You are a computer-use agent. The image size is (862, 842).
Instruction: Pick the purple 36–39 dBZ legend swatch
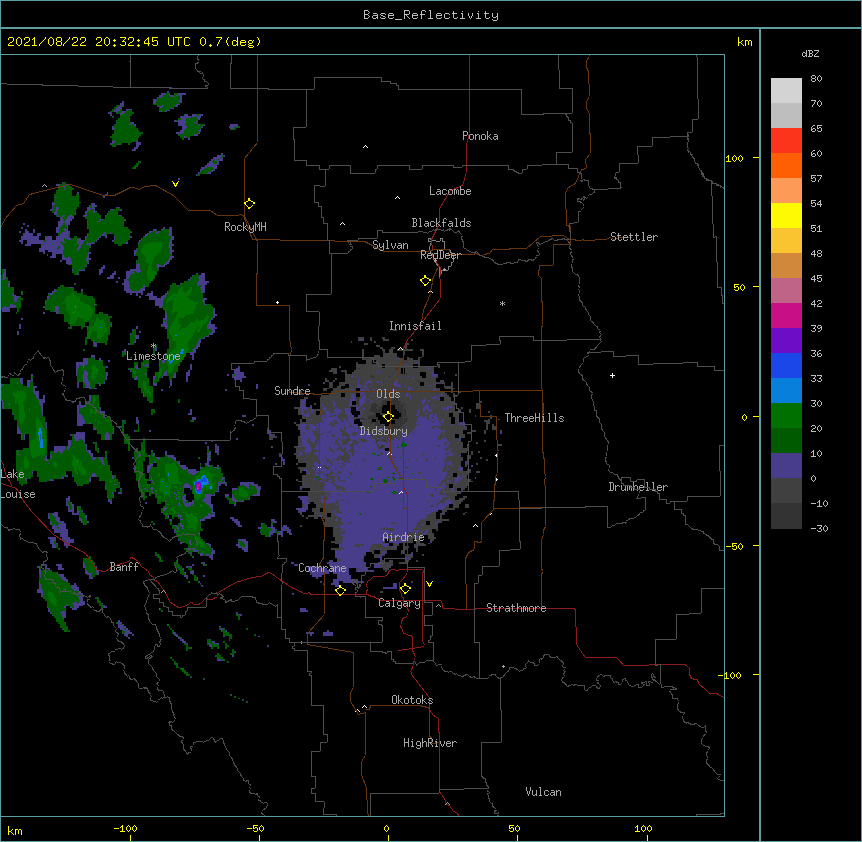click(786, 341)
